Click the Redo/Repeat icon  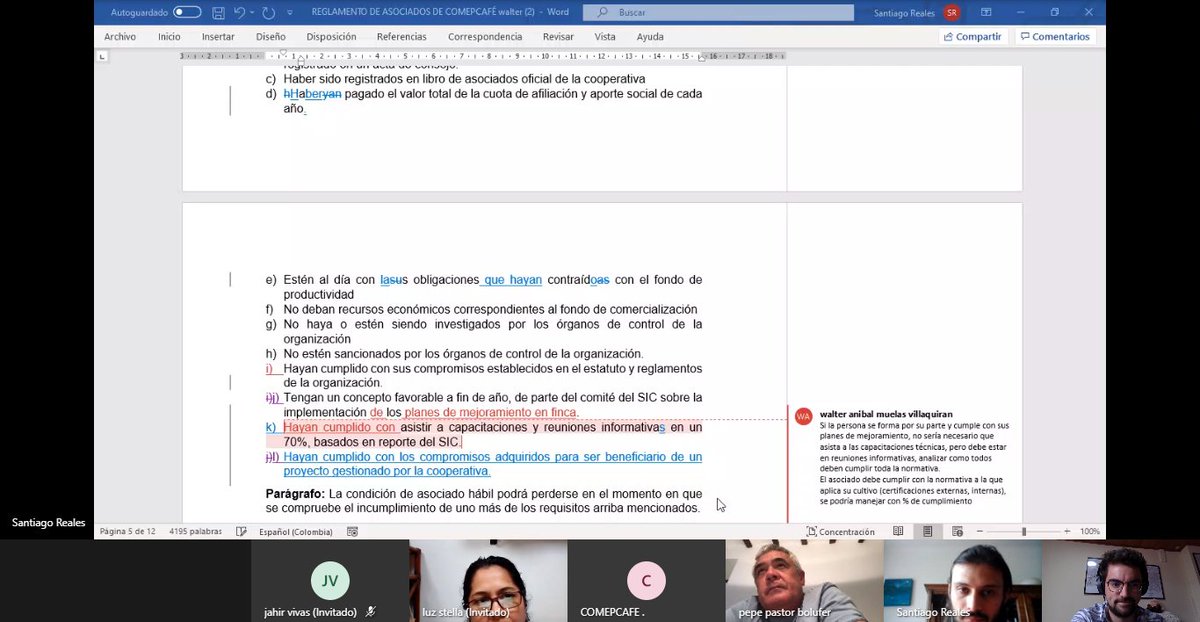click(x=268, y=12)
